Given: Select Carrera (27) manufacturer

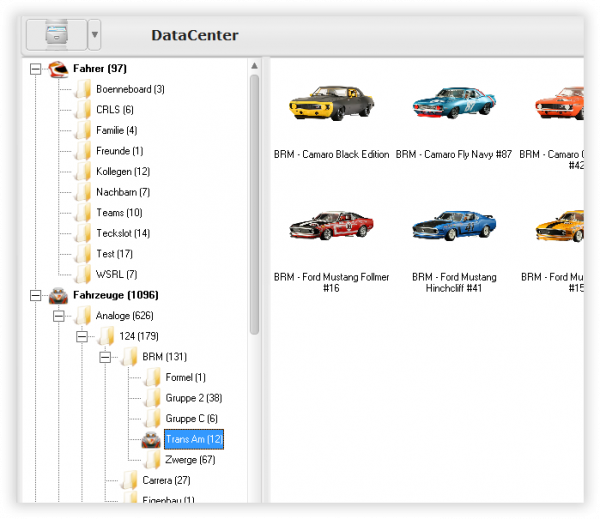Looking at the screenshot, I should [166, 481].
